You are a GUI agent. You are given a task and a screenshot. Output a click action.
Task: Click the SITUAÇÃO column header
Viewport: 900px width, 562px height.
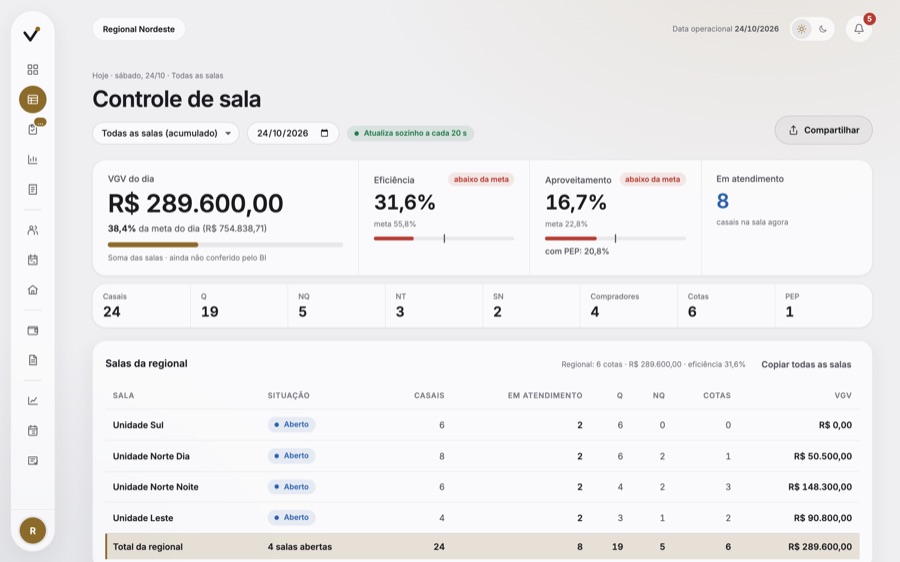click(288, 396)
